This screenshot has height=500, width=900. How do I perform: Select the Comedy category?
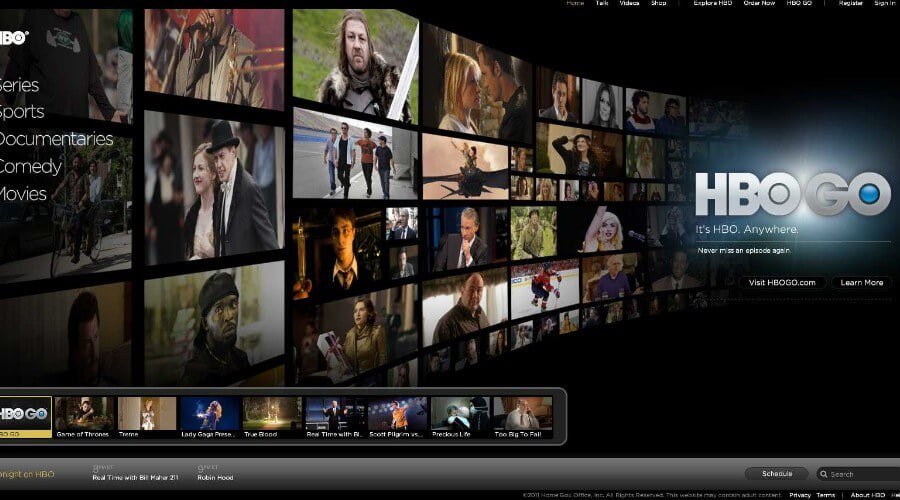click(30, 166)
